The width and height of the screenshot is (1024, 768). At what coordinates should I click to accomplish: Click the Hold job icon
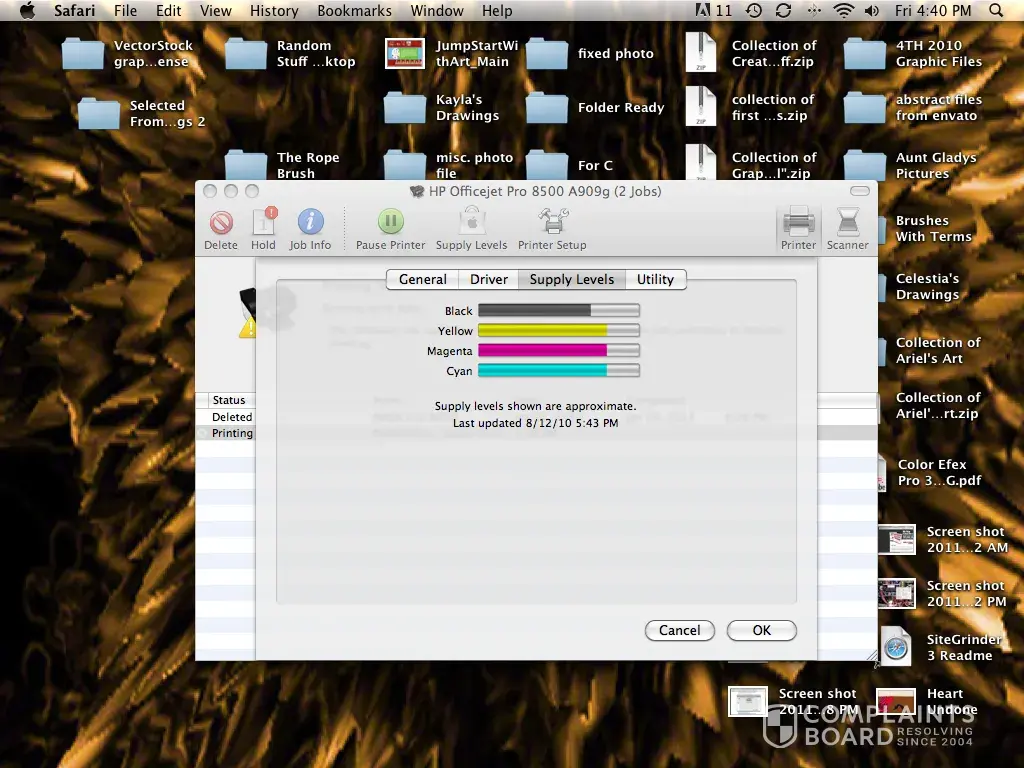click(x=263, y=222)
